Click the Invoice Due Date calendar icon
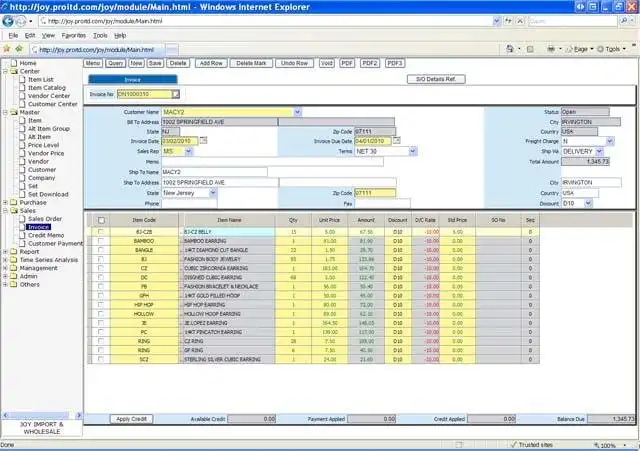Image resolution: width=640 pixels, height=451 pixels. (396, 140)
